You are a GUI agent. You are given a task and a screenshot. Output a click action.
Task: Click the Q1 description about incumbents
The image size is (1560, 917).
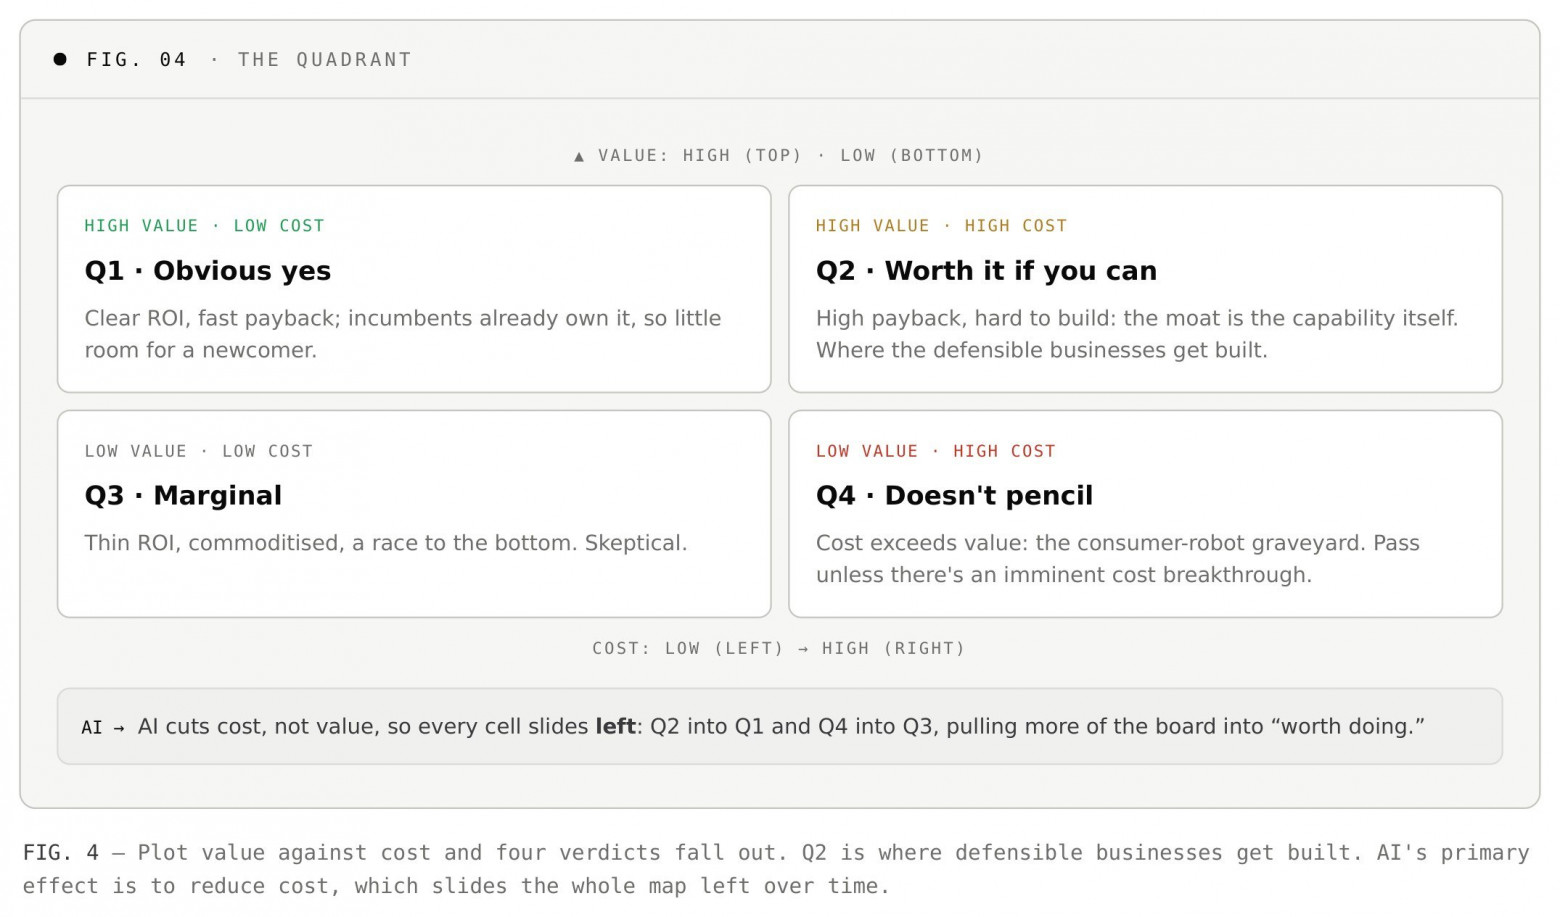click(x=403, y=334)
